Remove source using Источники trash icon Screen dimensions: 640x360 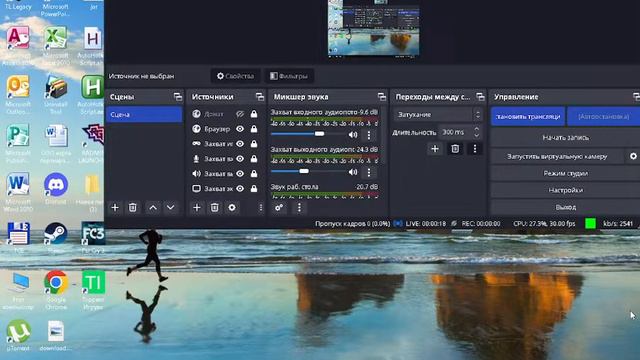point(214,207)
